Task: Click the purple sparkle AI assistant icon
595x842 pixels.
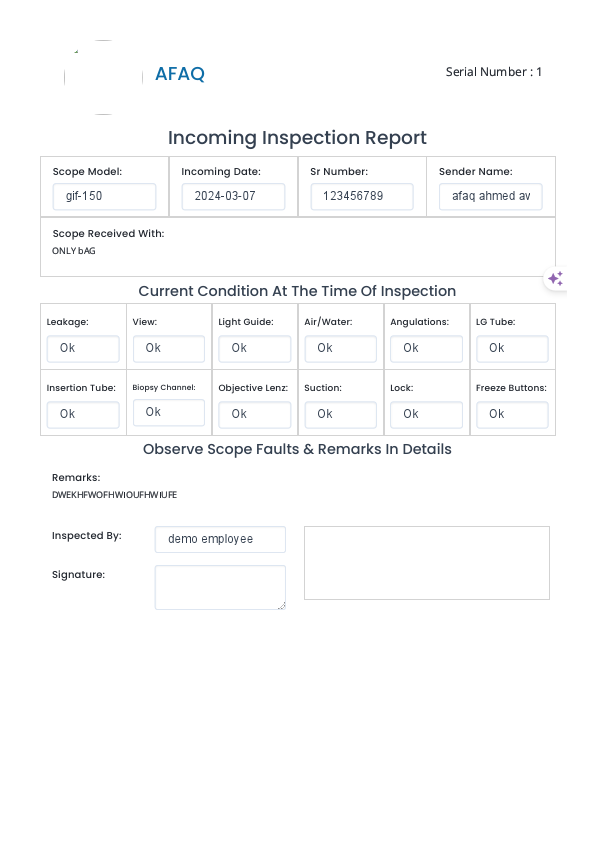Action: pos(555,278)
